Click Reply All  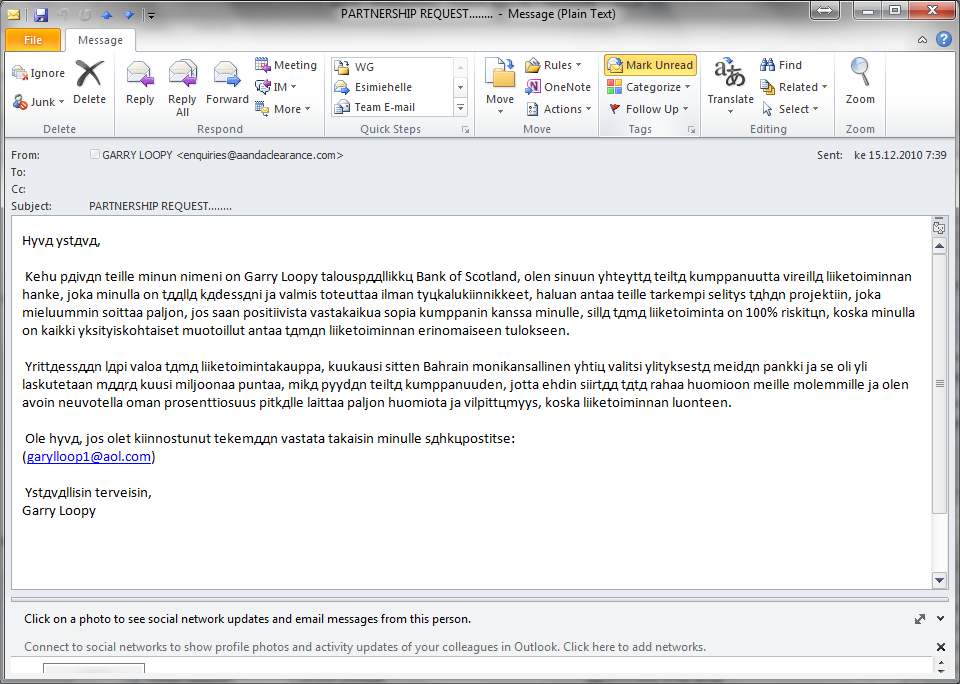182,88
